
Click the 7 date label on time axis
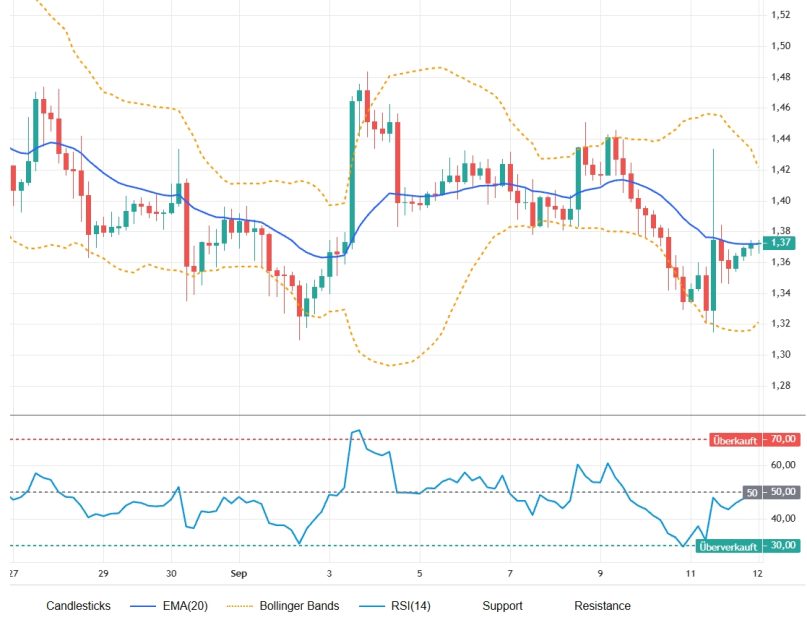point(510,574)
